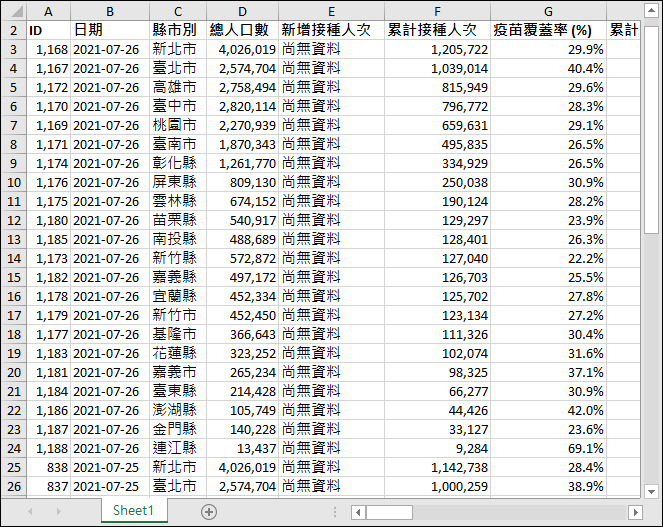Click horizontal scrollbar left arrow
663x527 pixels.
click(x=358, y=513)
